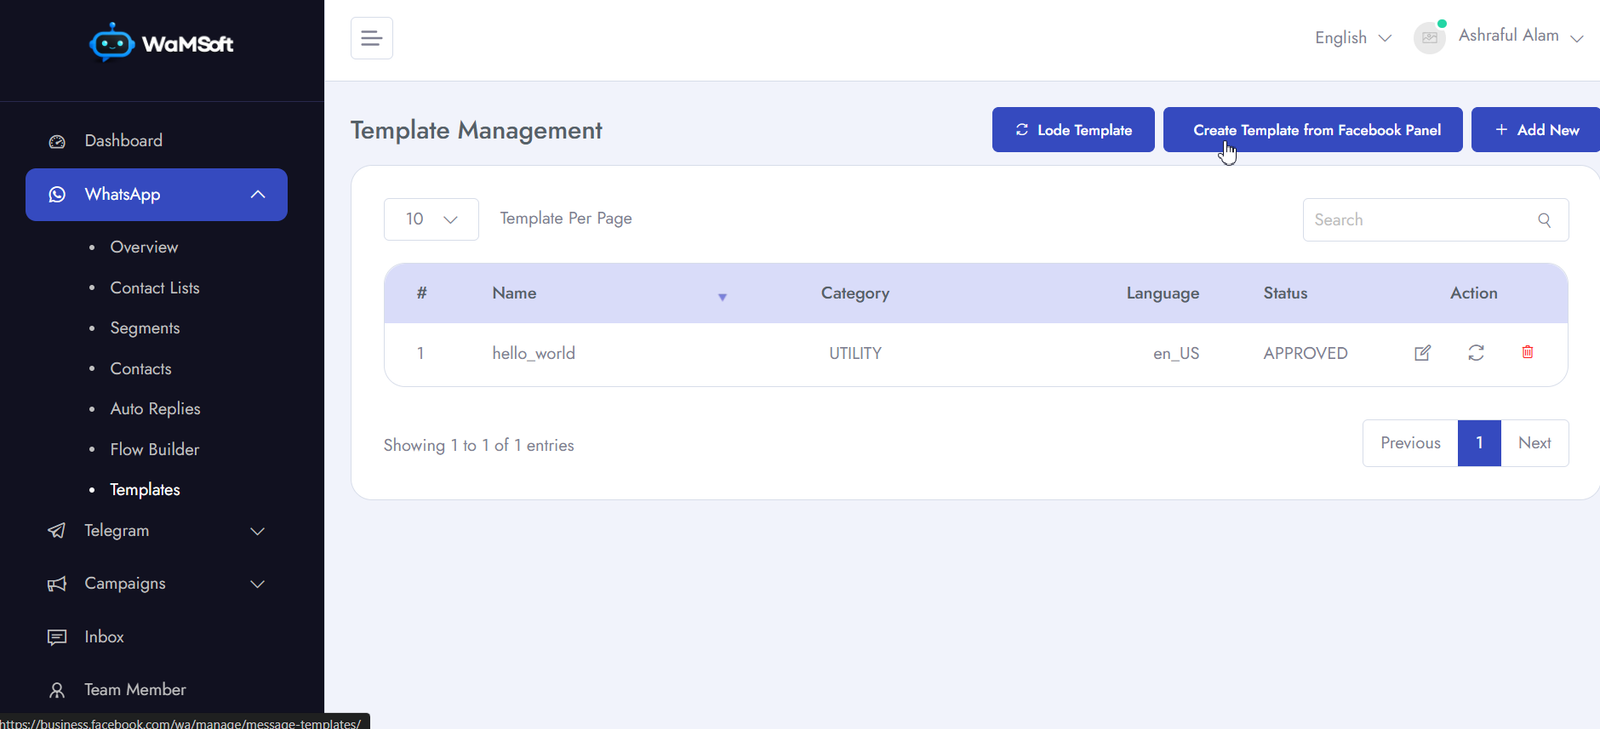Click the Inbox message icon
1600x729 pixels.
(57, 637)
